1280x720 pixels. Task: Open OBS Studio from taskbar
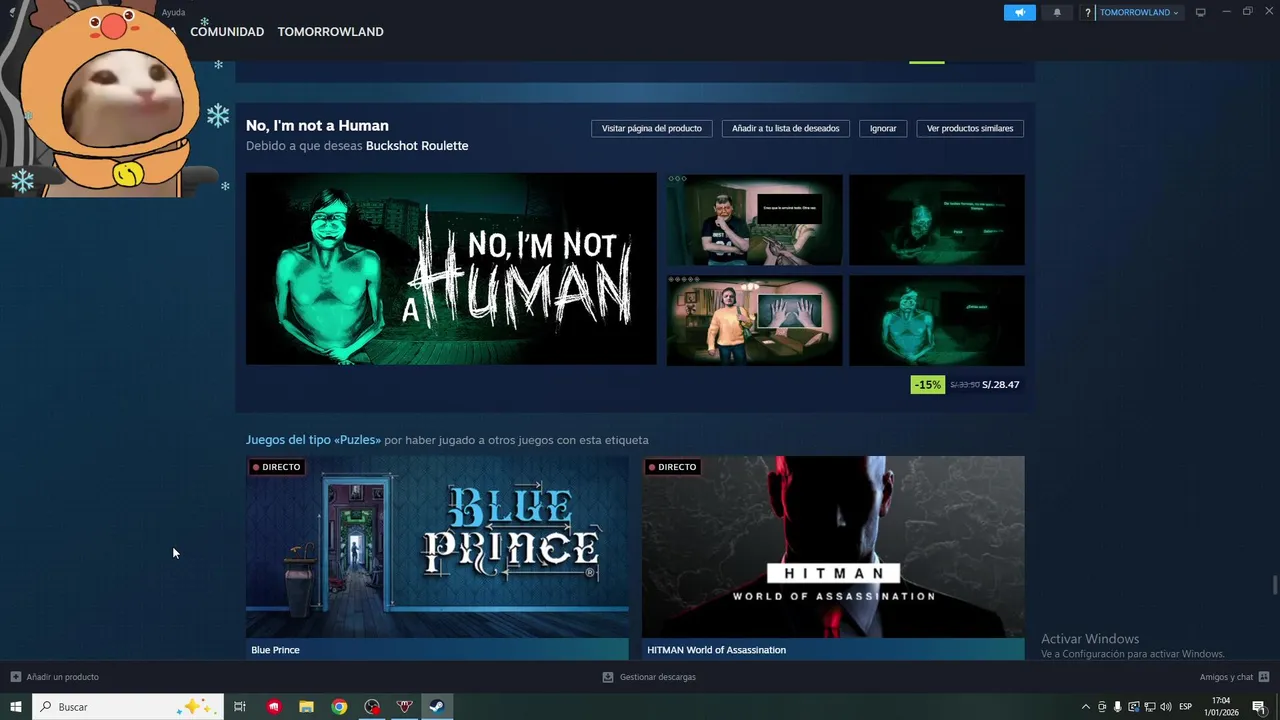coord(372,707)
